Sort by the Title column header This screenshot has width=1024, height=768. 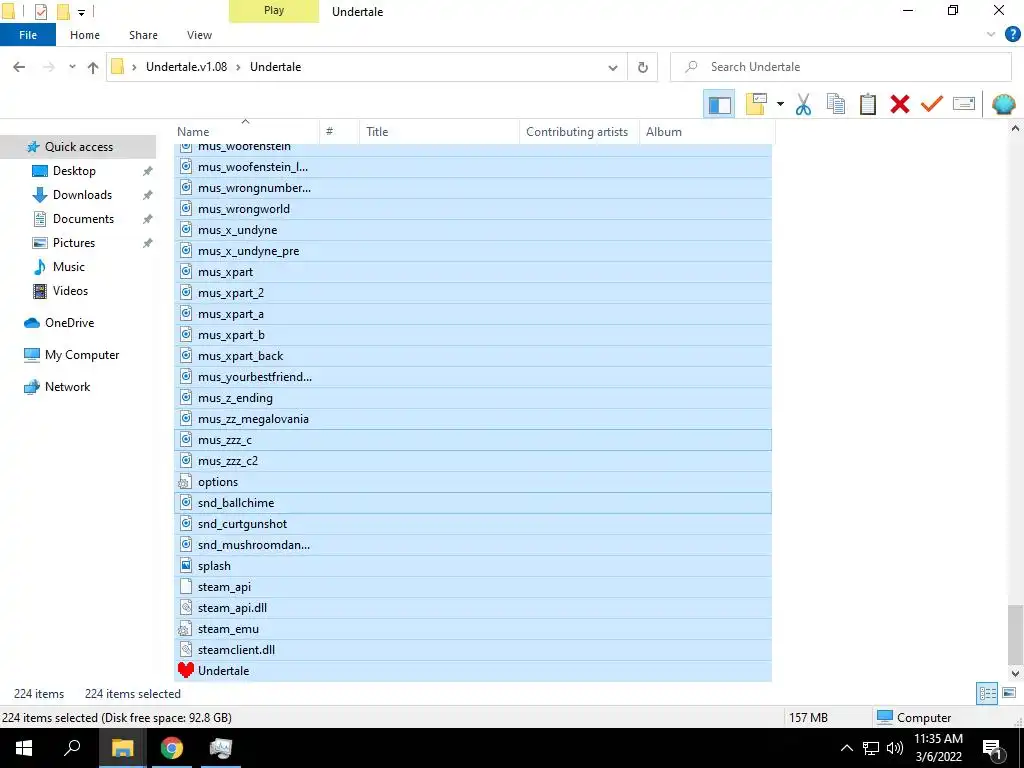point(439,132)
